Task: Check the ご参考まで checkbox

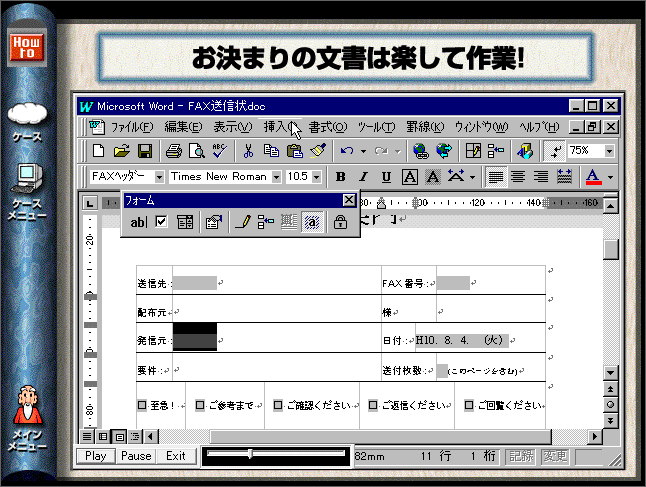Action: [200, 405]
